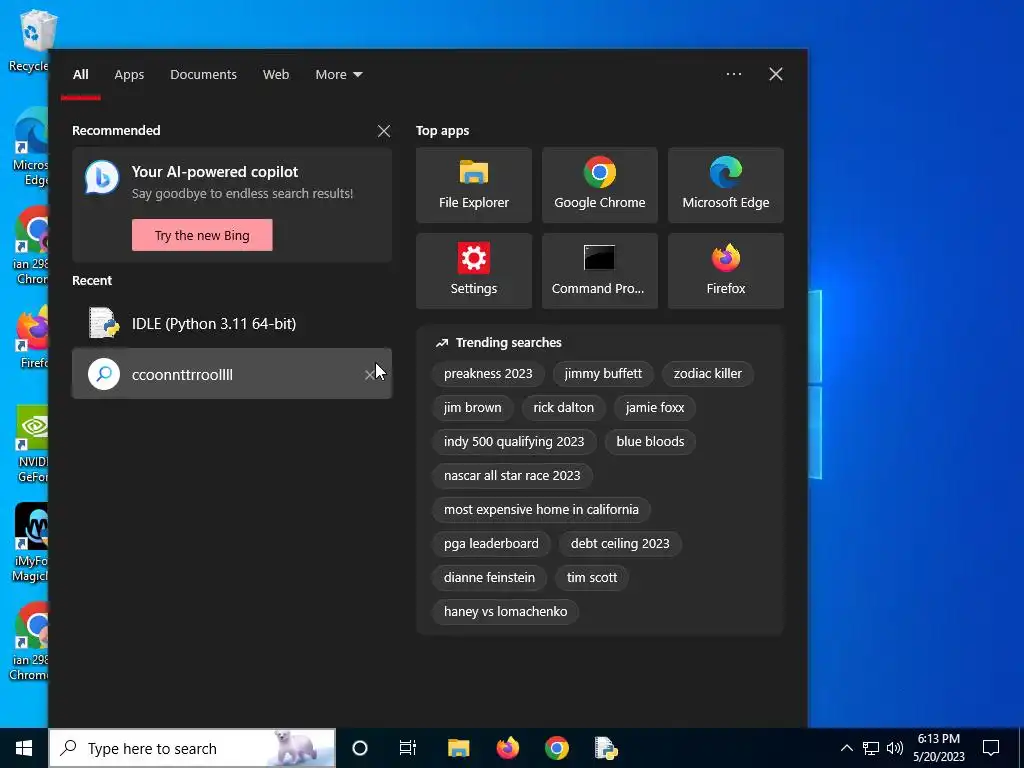The height and width of the screenshot is (768, 1024).
Task: Launch Chrome from taskbar
Action: [556, 748]
